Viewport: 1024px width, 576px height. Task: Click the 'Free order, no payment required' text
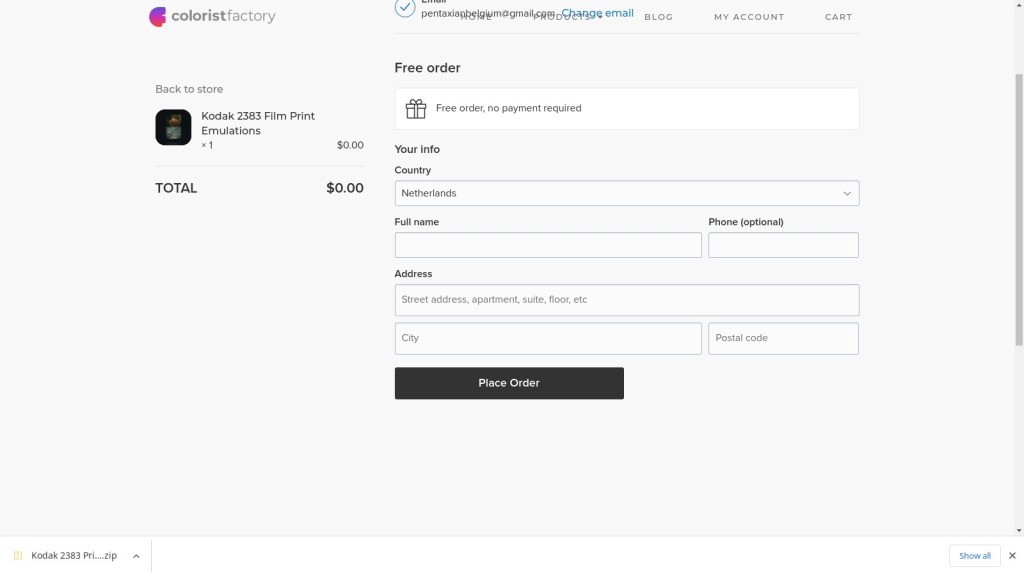(508, 108)
